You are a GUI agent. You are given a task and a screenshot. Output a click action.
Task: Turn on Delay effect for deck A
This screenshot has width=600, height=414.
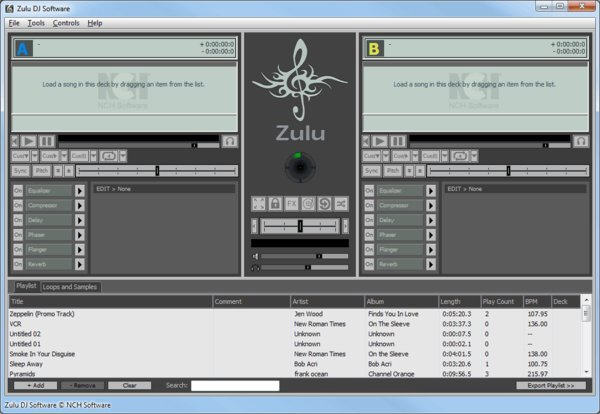(x=18, y=220)
